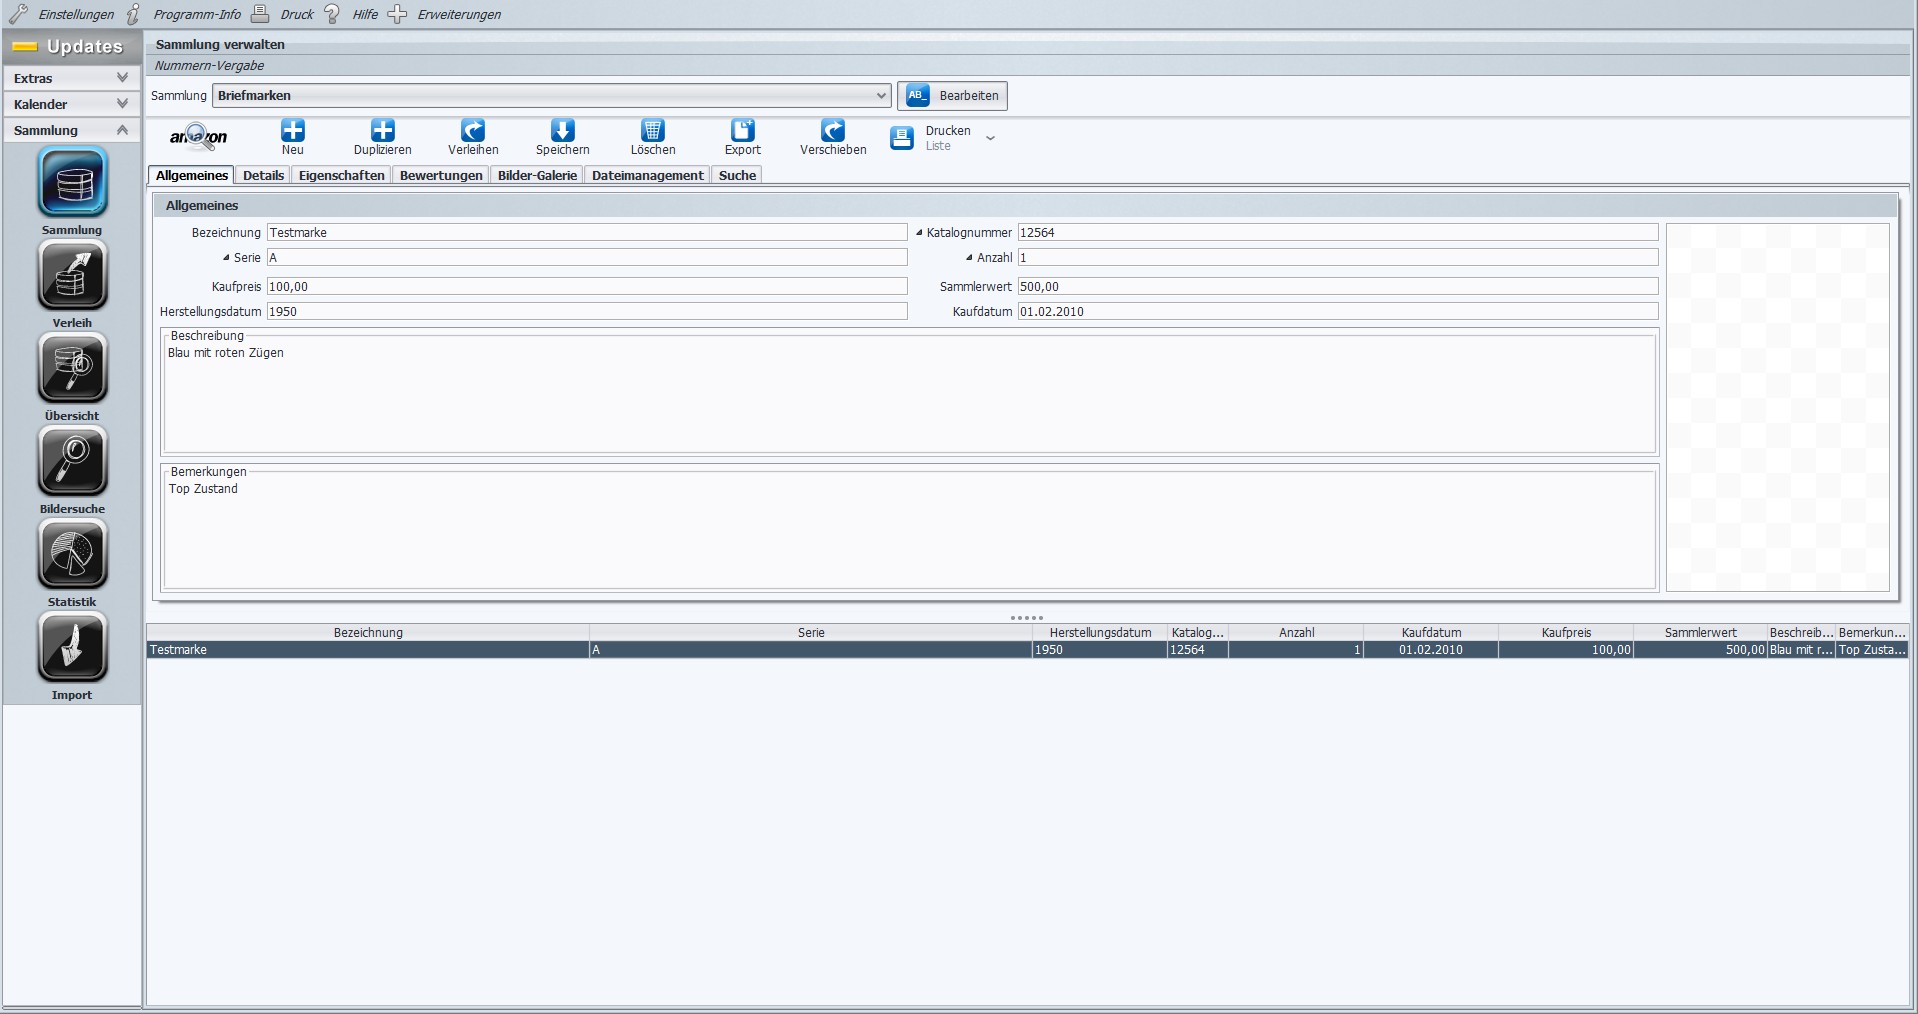Collapse the Sammlung sidebar section

click(x=71, y=130)
